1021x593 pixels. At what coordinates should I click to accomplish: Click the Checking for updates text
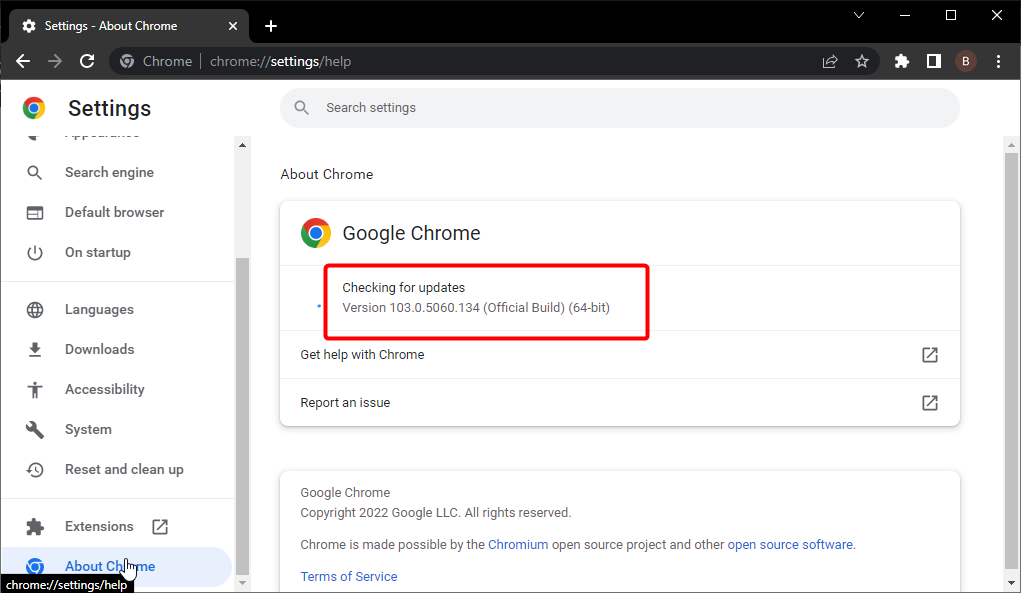pyautogui.click(x=404, y=288)
